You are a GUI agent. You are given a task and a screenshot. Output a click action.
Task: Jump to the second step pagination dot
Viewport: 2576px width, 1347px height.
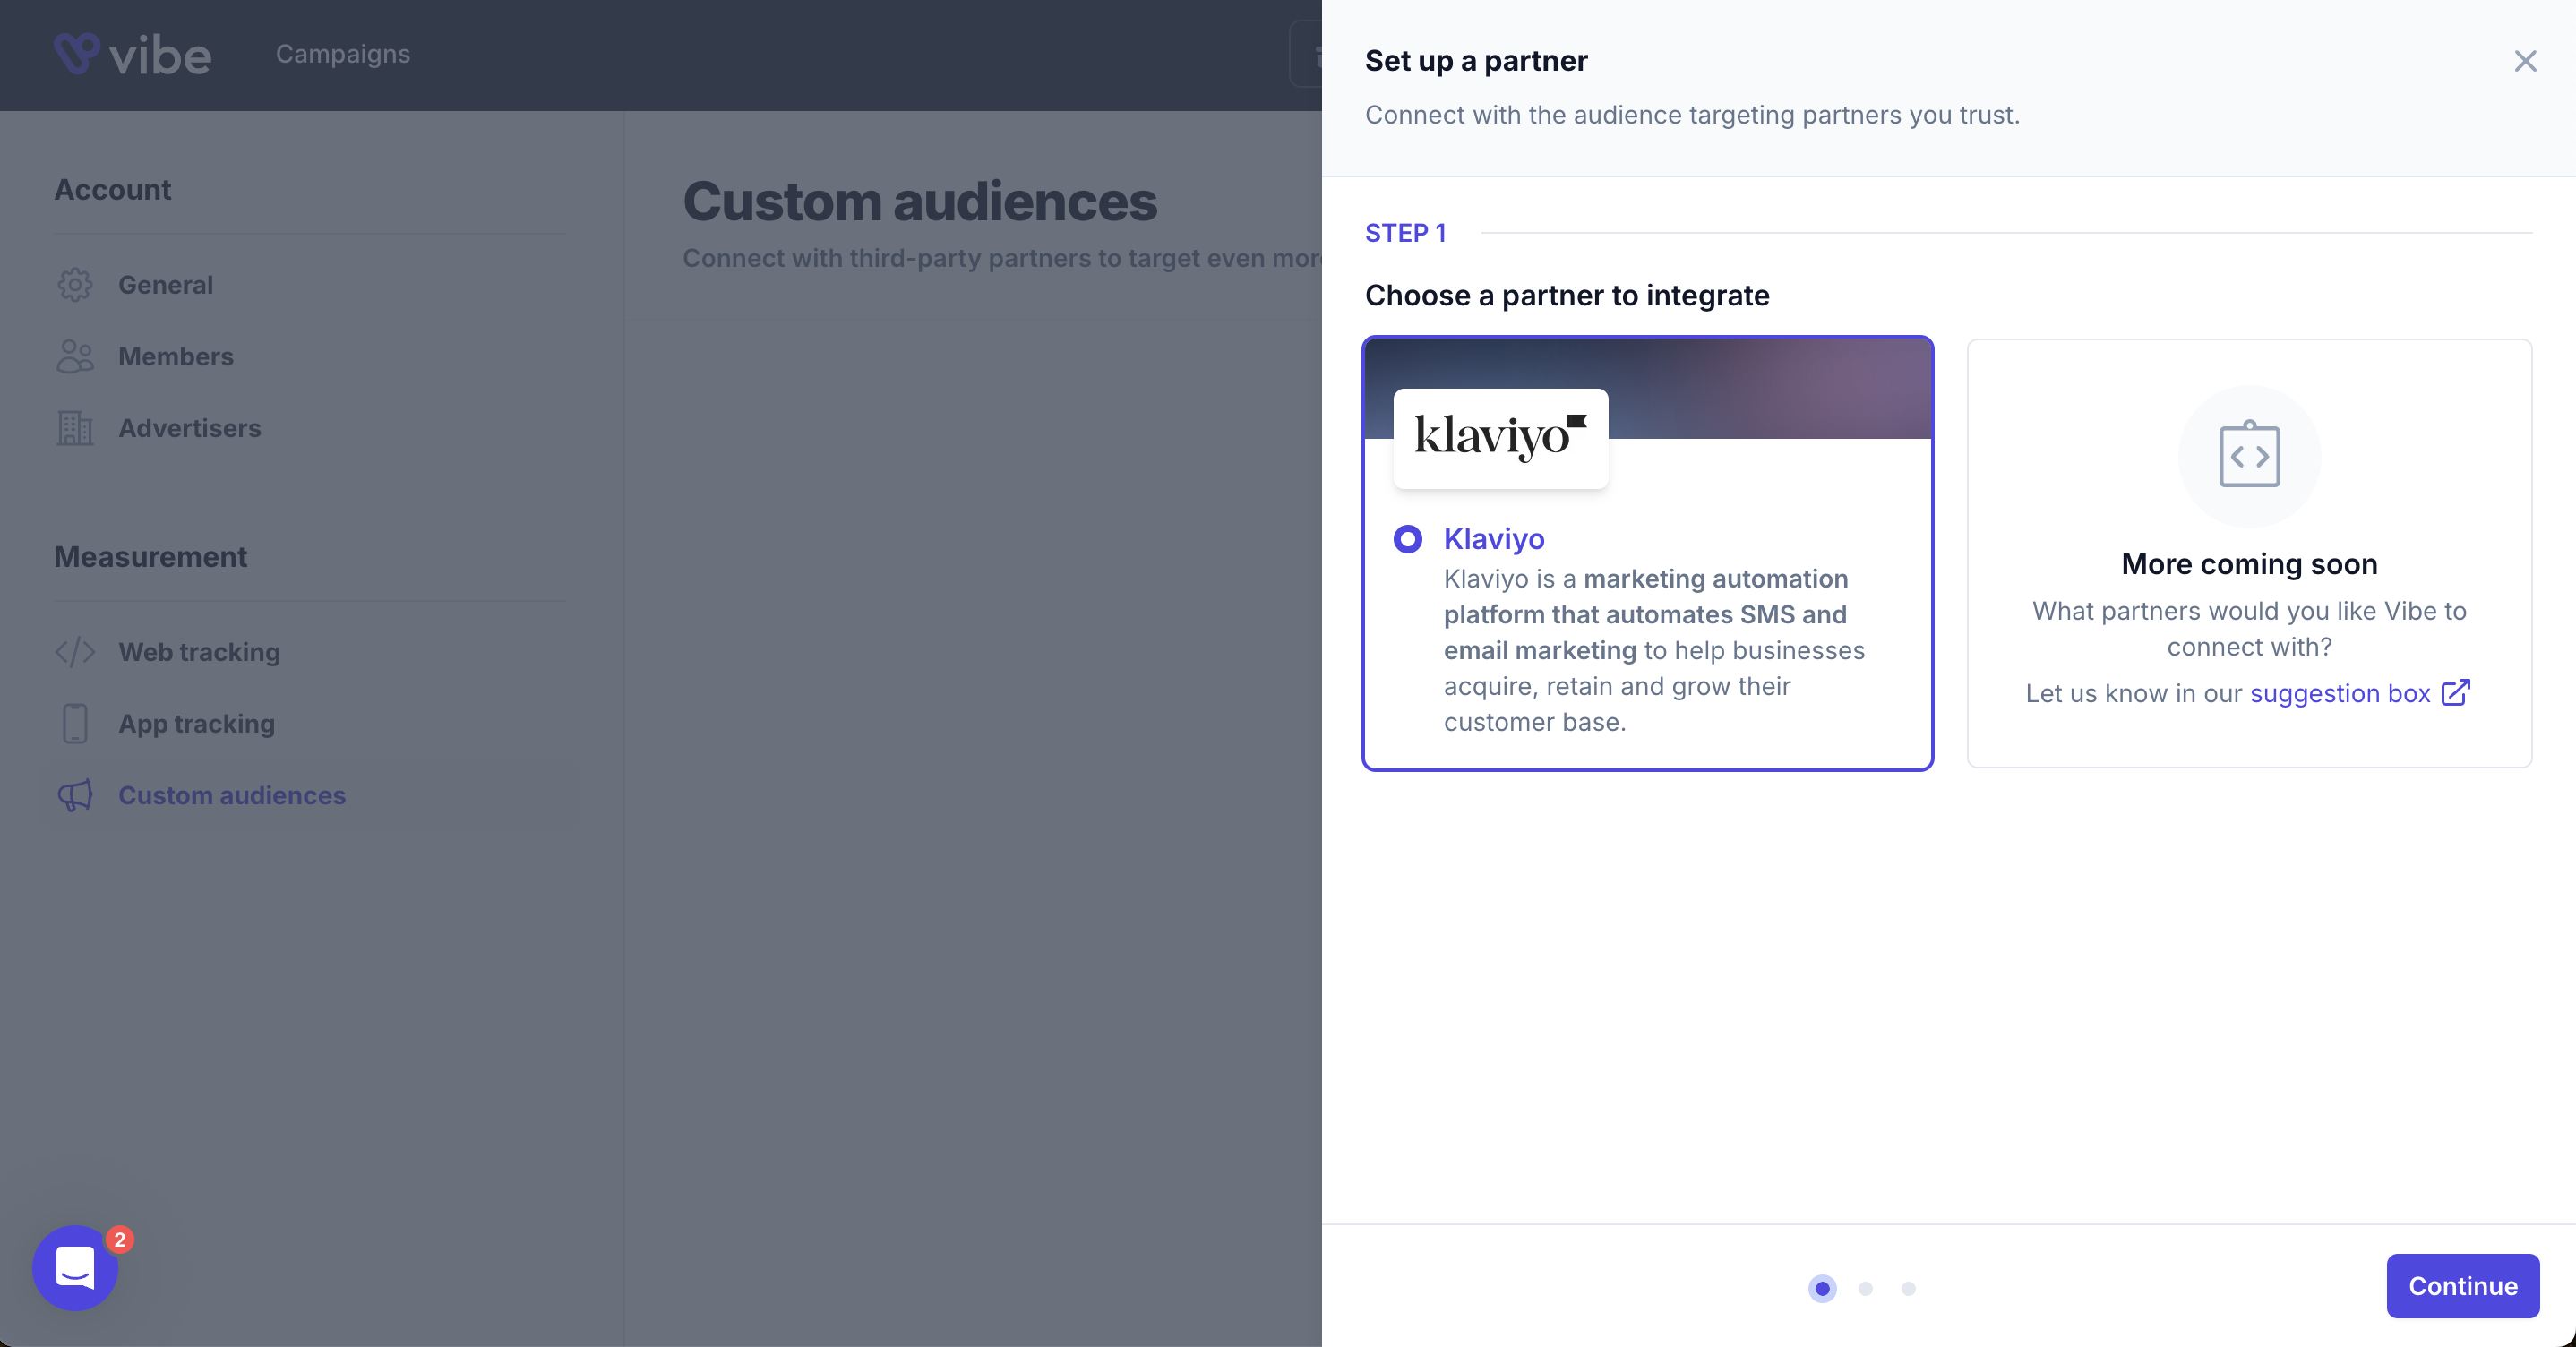[1865, 1288]
